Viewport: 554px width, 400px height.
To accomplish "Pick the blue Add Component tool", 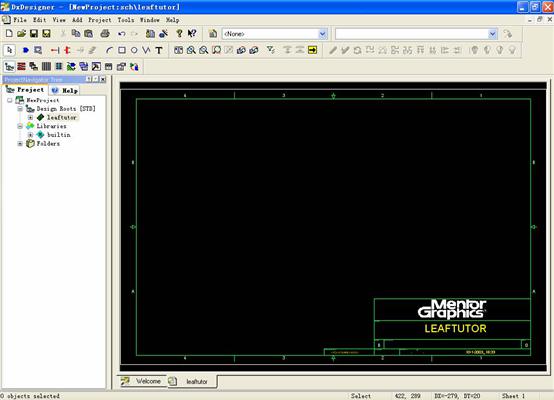I will [x=25, y=50].
